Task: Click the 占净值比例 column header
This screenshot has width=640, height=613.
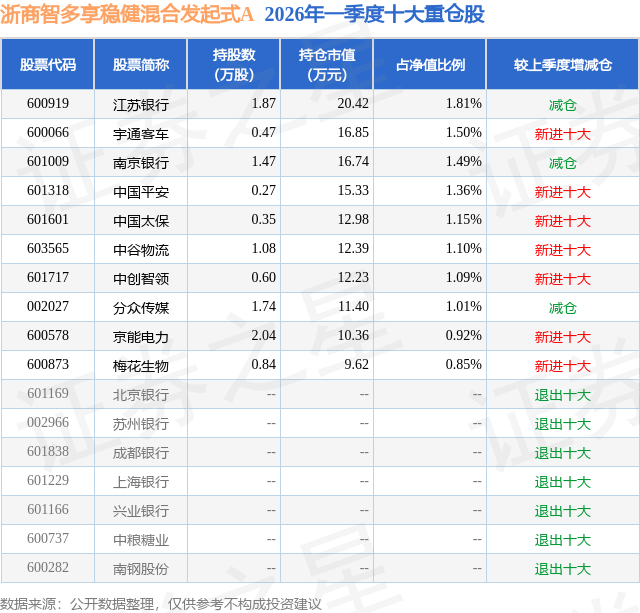Action: (430, 64)
